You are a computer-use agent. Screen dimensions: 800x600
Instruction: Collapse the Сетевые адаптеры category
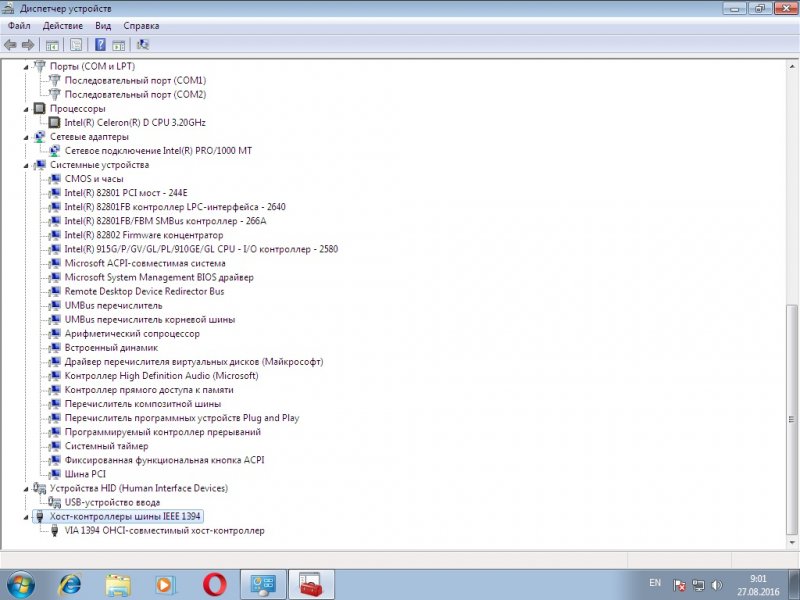pyautogui.click(x=26, y=137)
